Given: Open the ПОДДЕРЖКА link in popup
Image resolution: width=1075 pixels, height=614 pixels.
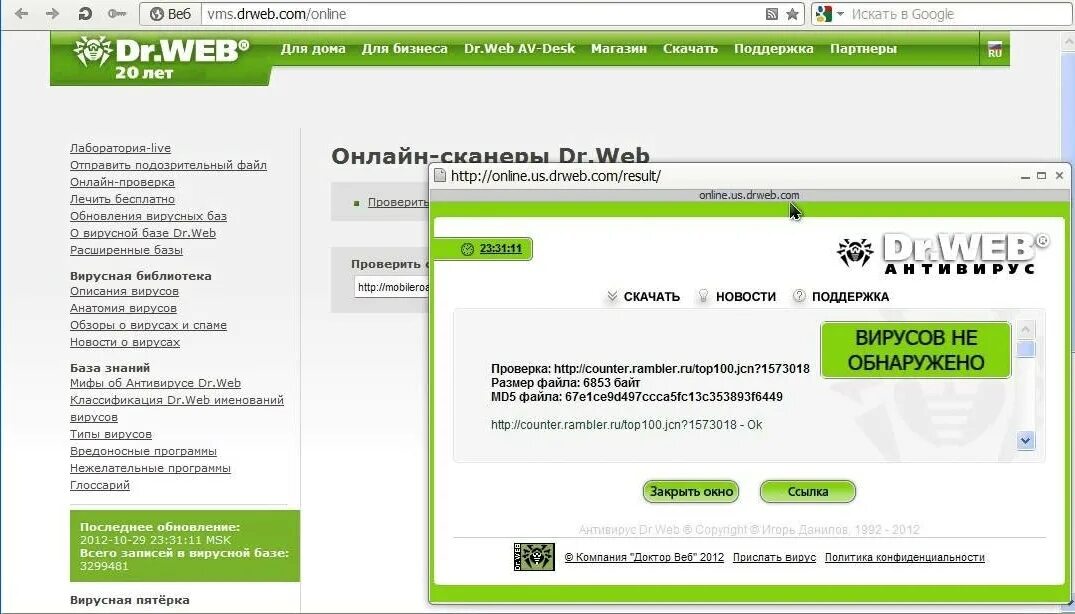Looking at the screenshot, I should tap(850, 297).
